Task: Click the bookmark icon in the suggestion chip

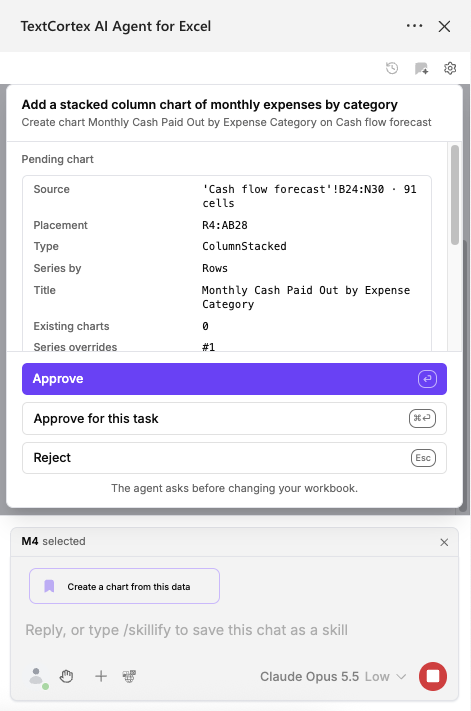Action: click(x=49, y=586)
